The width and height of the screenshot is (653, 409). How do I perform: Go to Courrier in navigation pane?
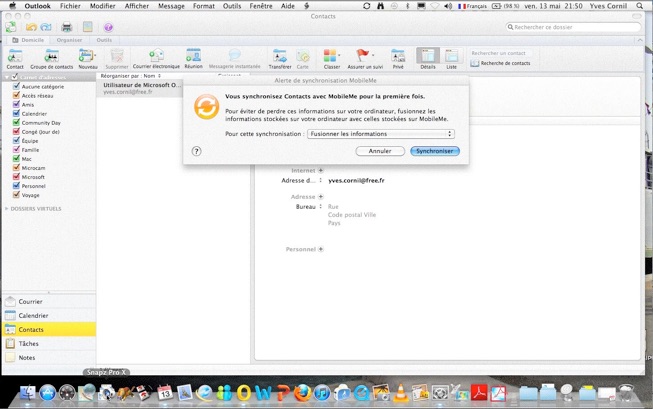(x=49, y=301)
